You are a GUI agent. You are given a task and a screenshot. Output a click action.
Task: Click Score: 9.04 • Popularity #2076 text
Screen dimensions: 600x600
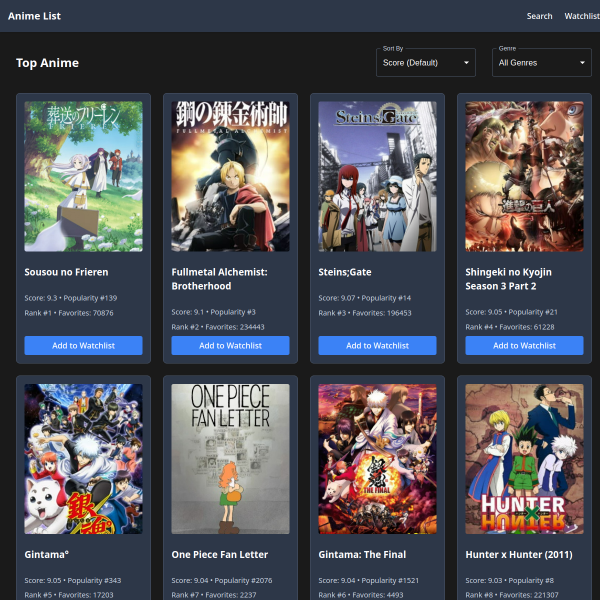[x=222, y=580]
